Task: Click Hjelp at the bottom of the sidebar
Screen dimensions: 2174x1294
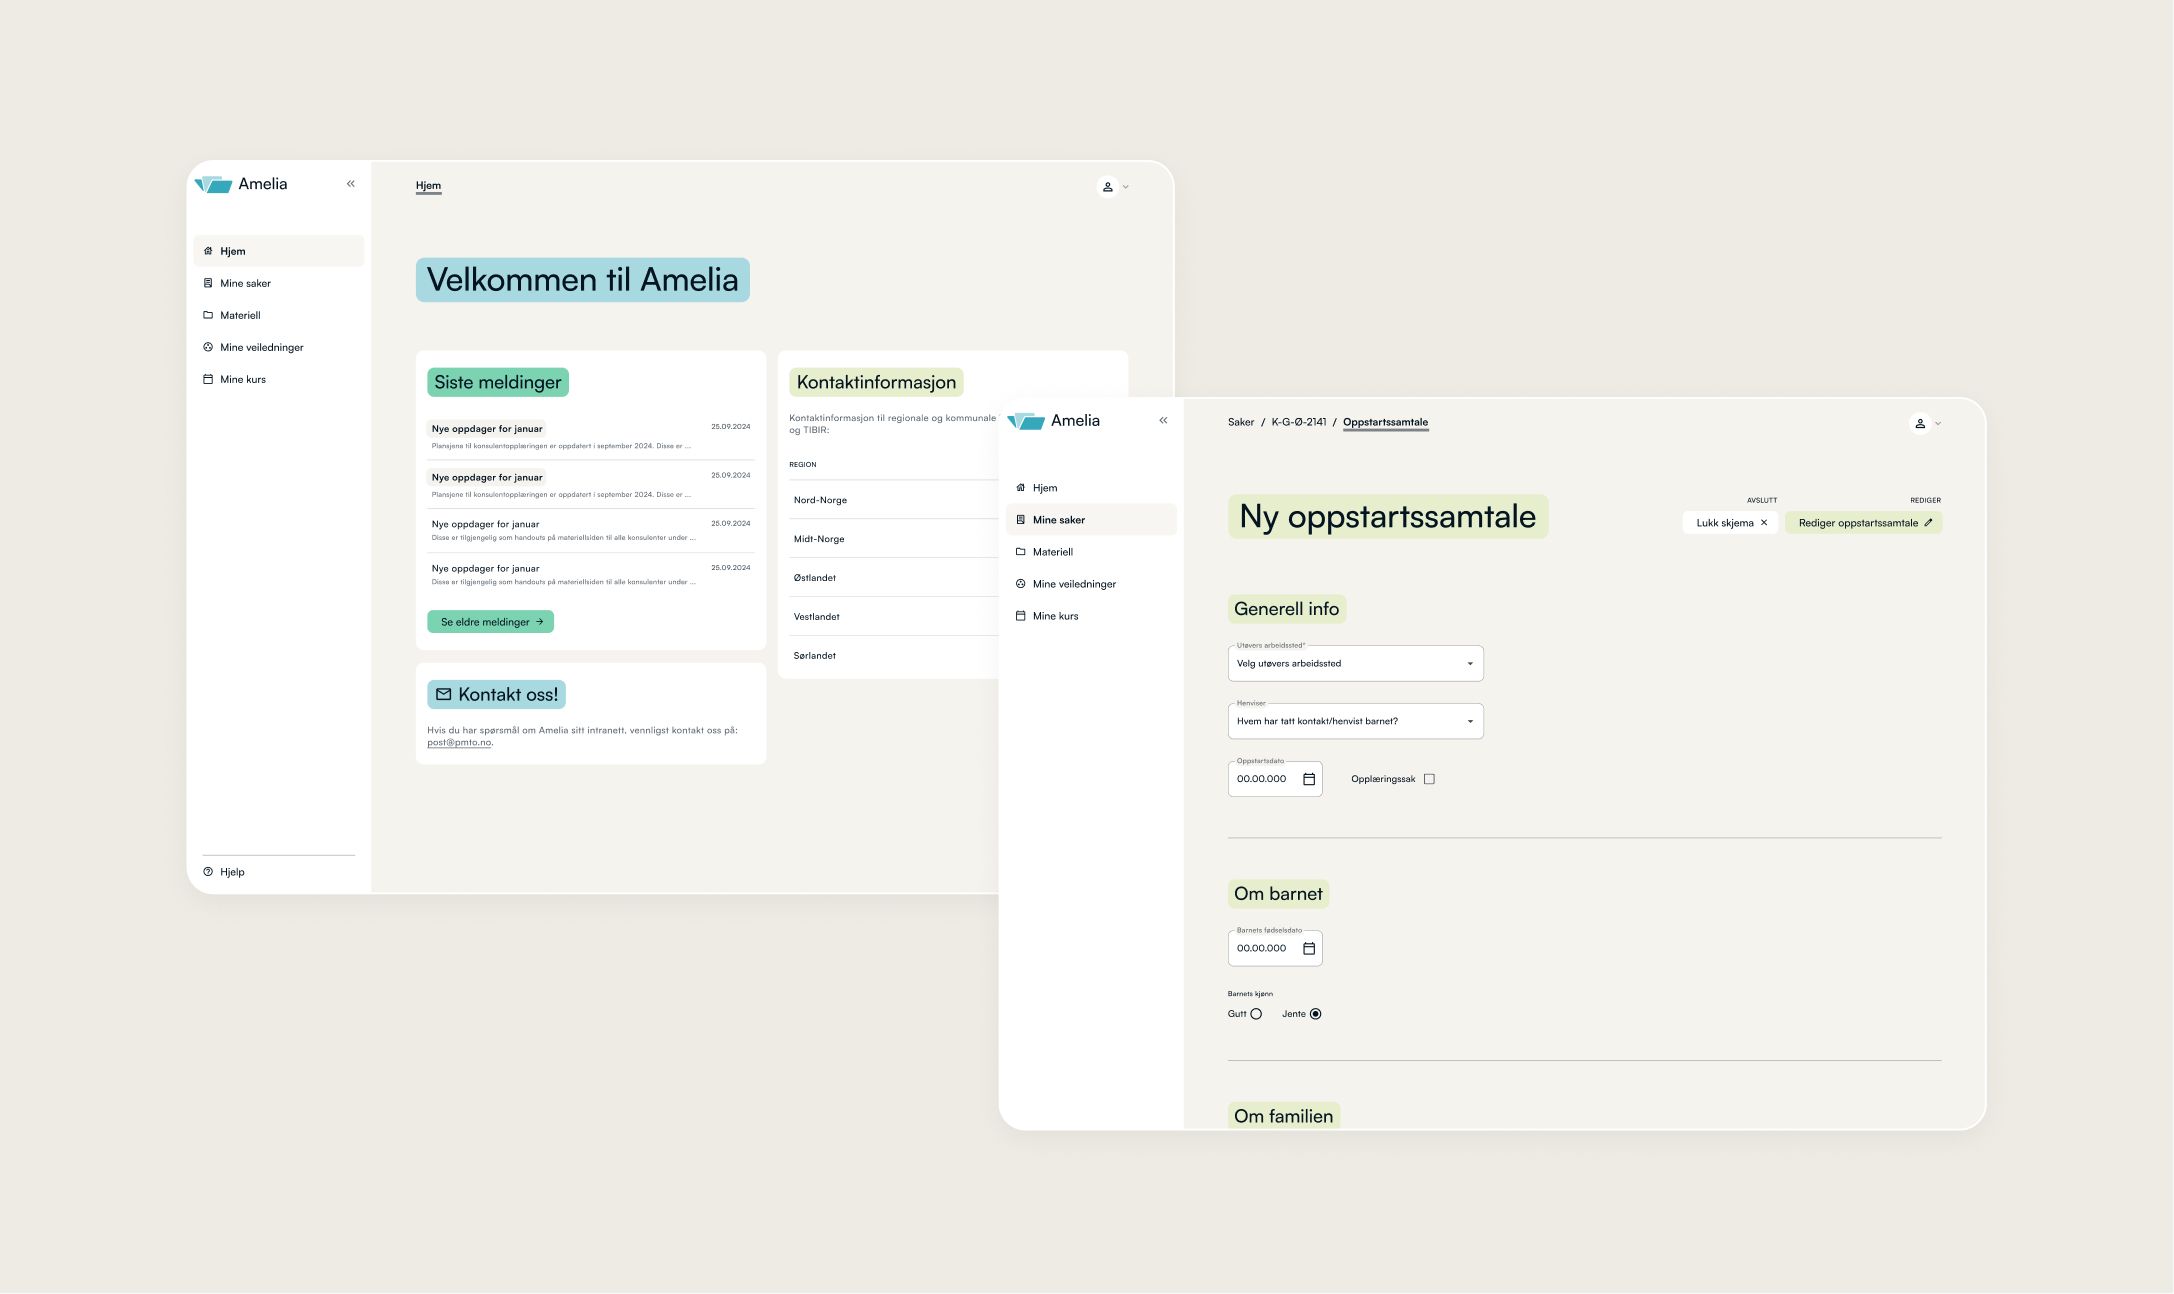Action: click(224, 872)
